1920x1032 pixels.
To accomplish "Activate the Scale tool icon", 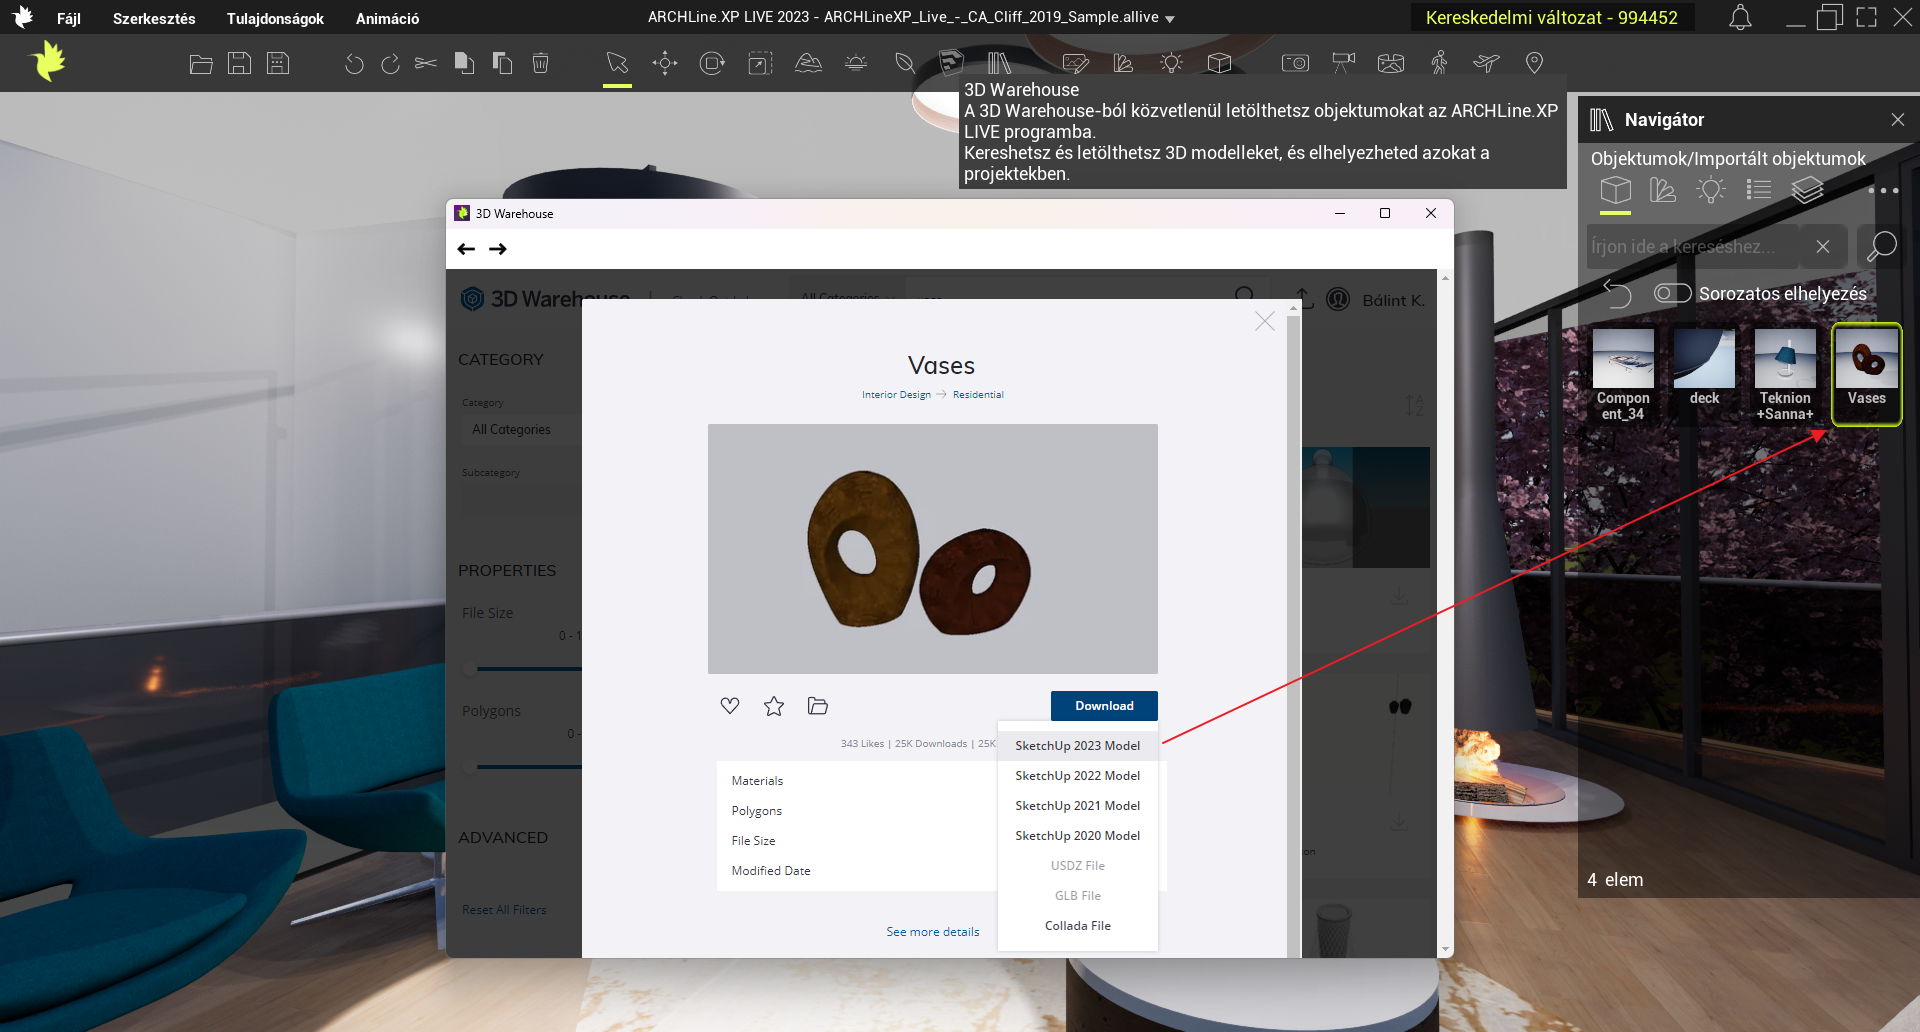I will tap(760, 64).
